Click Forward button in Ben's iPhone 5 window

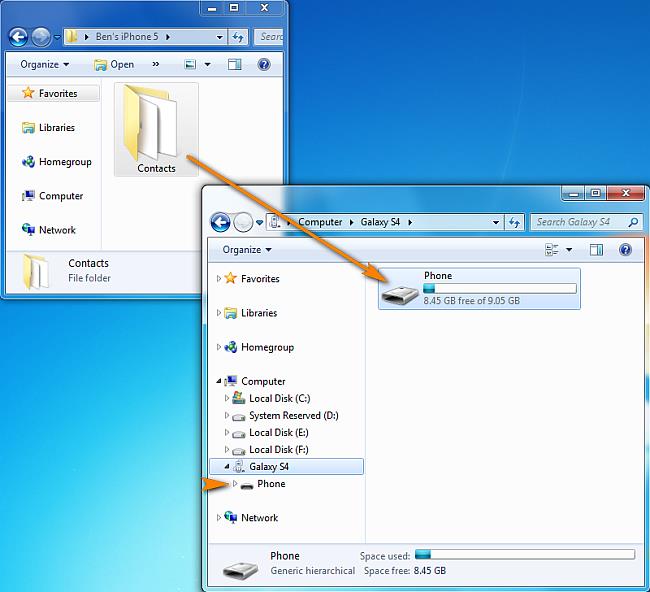pyautogui.click(x=41, y=37)
